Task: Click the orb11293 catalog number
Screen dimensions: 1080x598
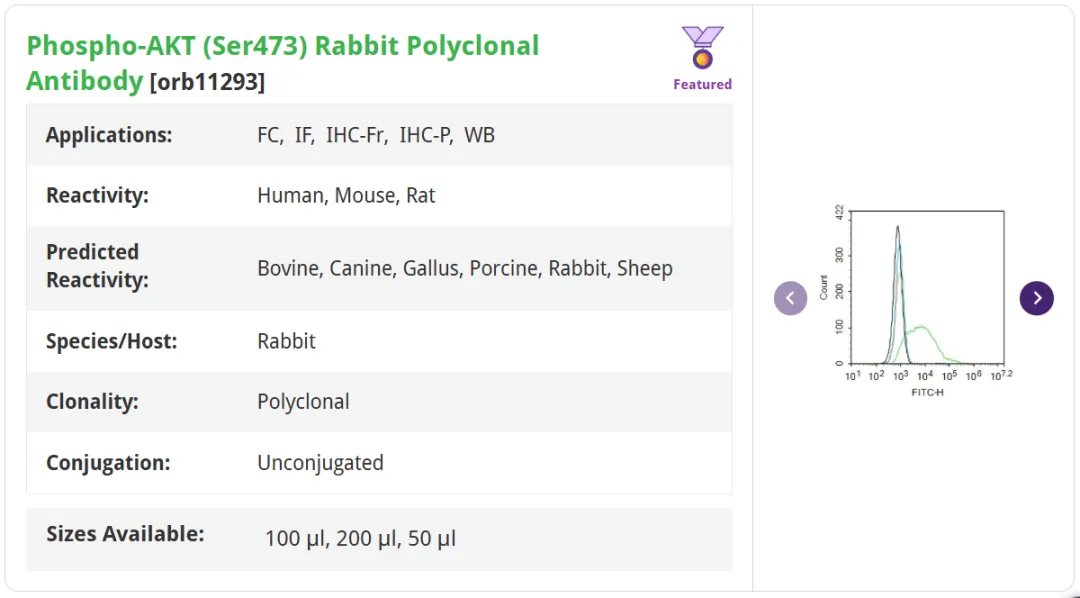Action: [207, 81]
